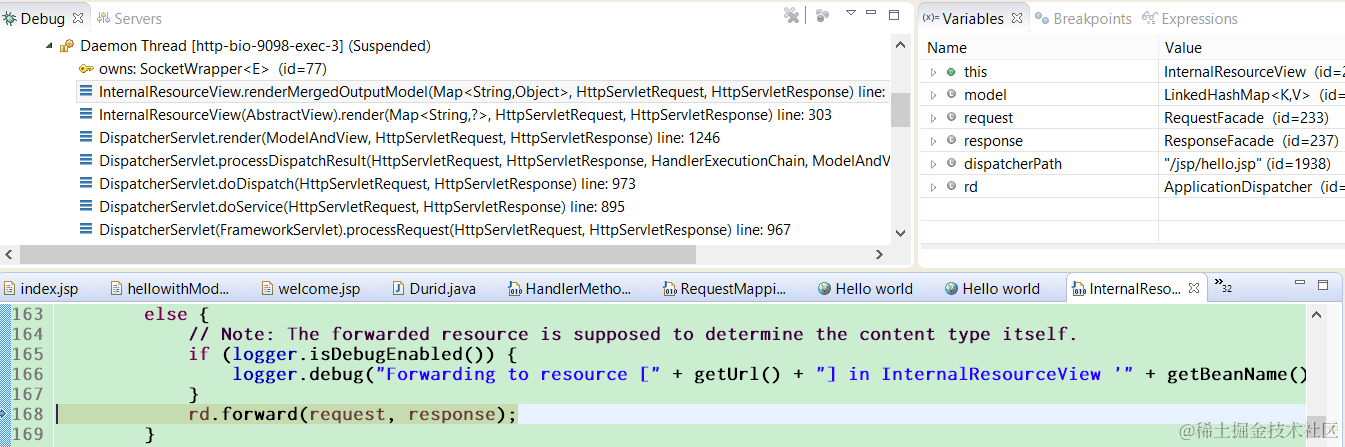Select DispatcherServlet.doDispatch line 973 frame

click(367, 184)
